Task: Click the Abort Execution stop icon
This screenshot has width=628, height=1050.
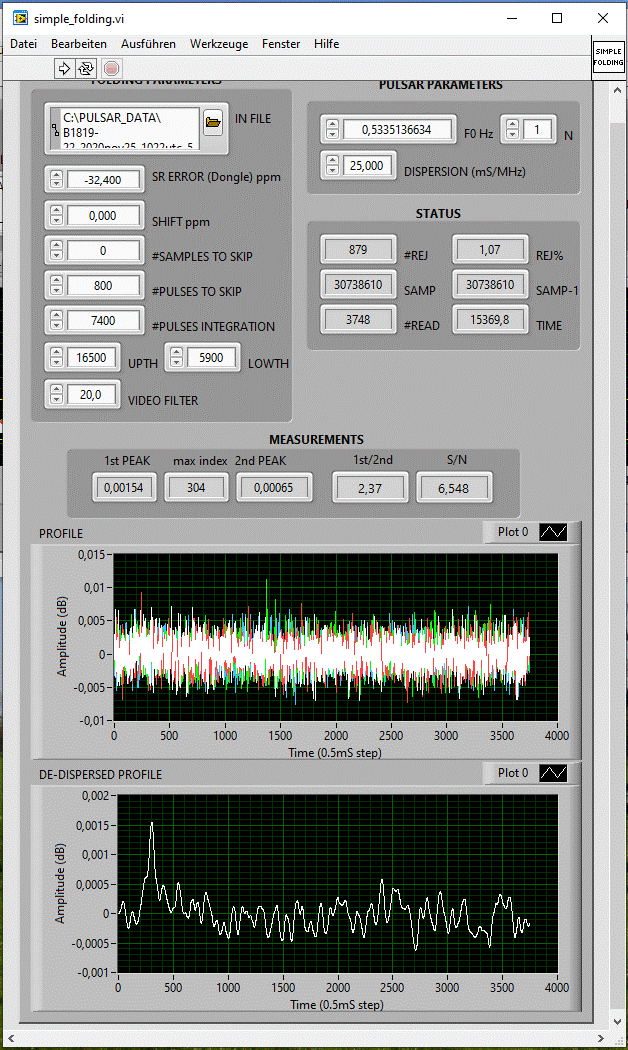Action: point(111,68)
